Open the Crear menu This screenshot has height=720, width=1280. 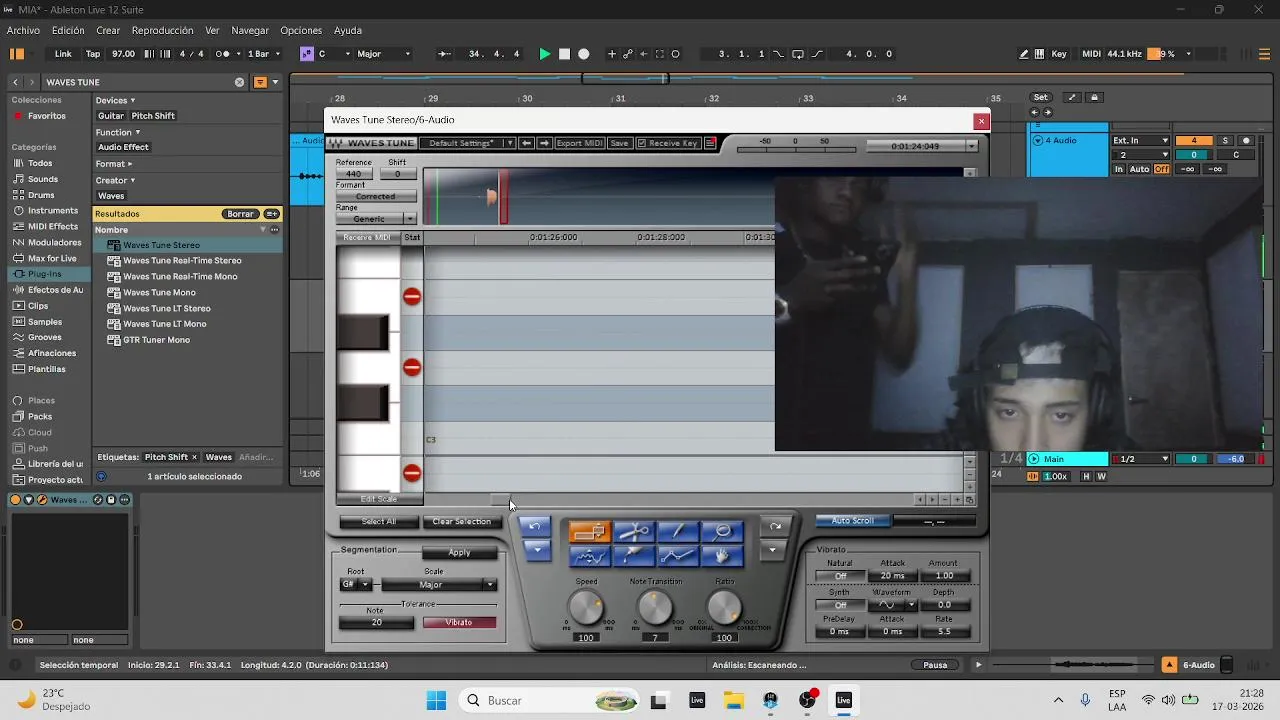pyautogui.click(x=108, y=31)
